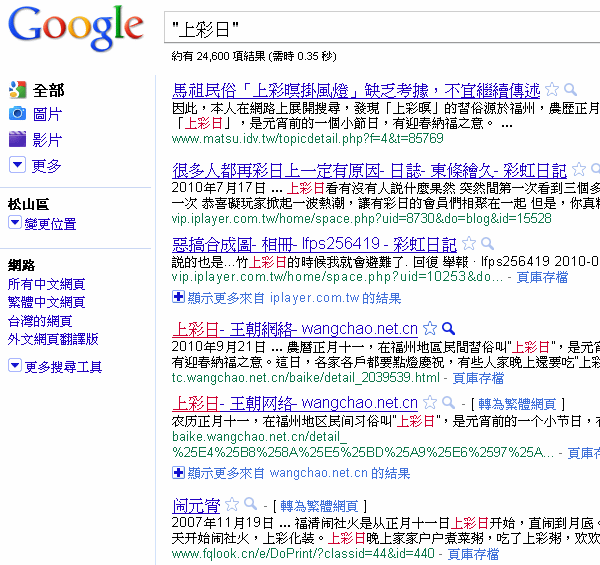
Task: Click the search box containing "上彩日"
Action: [x=382, y=28]
